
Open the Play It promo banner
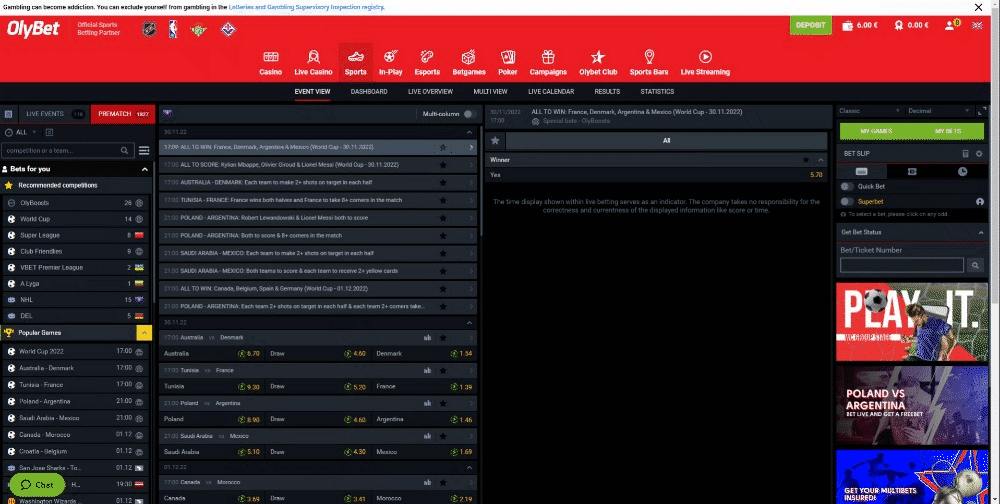pyautogui.click(x=911, y=322)
